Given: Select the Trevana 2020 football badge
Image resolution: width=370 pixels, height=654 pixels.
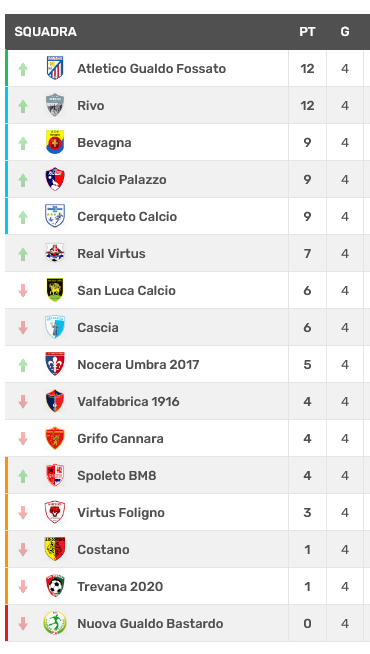Looking at the screenshot, I should pos(55,586).
